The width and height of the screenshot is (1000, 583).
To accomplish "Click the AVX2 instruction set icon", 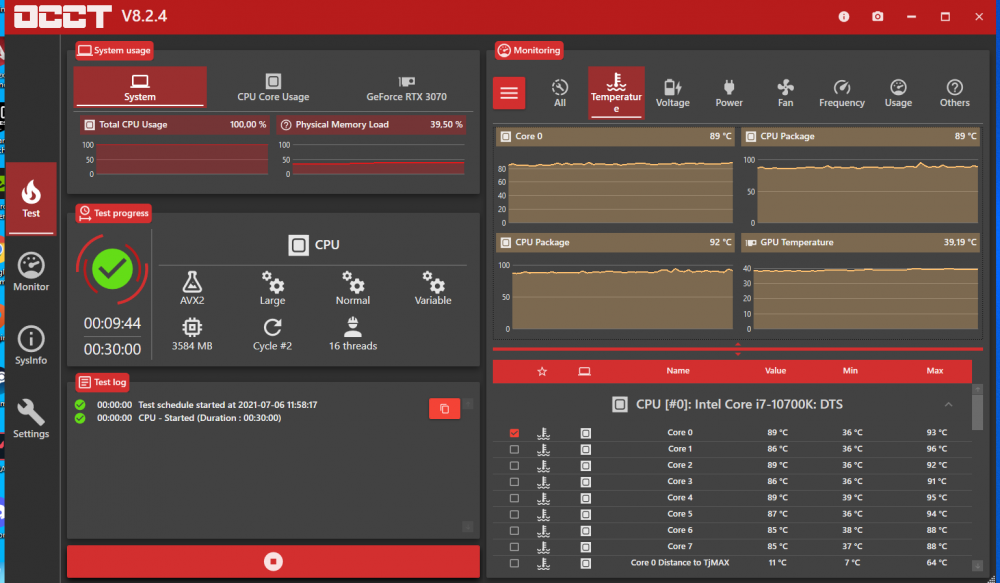I will [192, 281].
